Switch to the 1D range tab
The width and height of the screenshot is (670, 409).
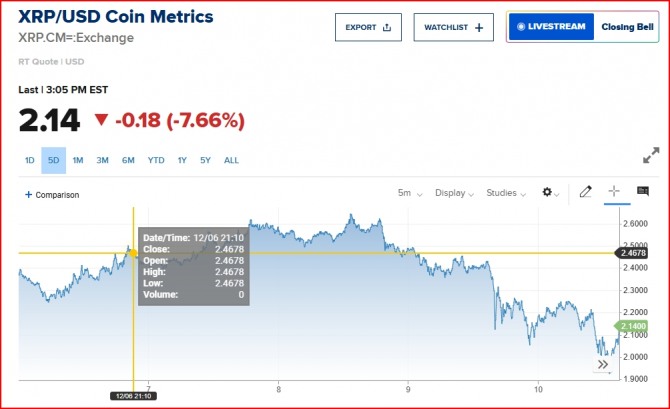click(x=30, y=160)
